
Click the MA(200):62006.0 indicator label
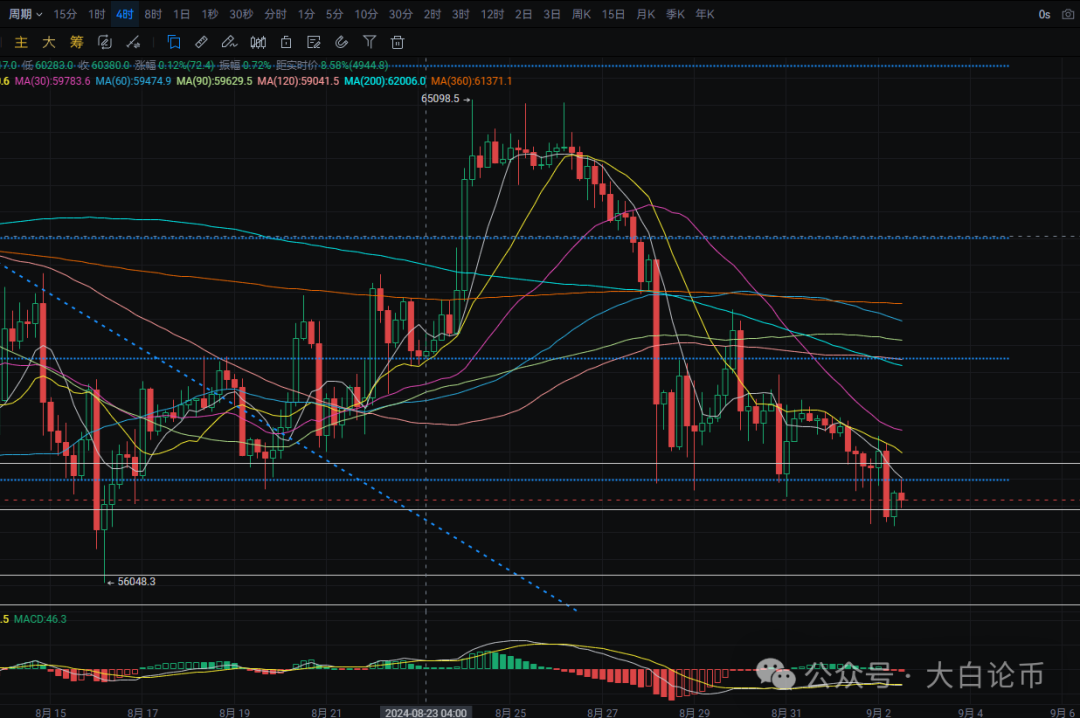(x=385, y=81)
